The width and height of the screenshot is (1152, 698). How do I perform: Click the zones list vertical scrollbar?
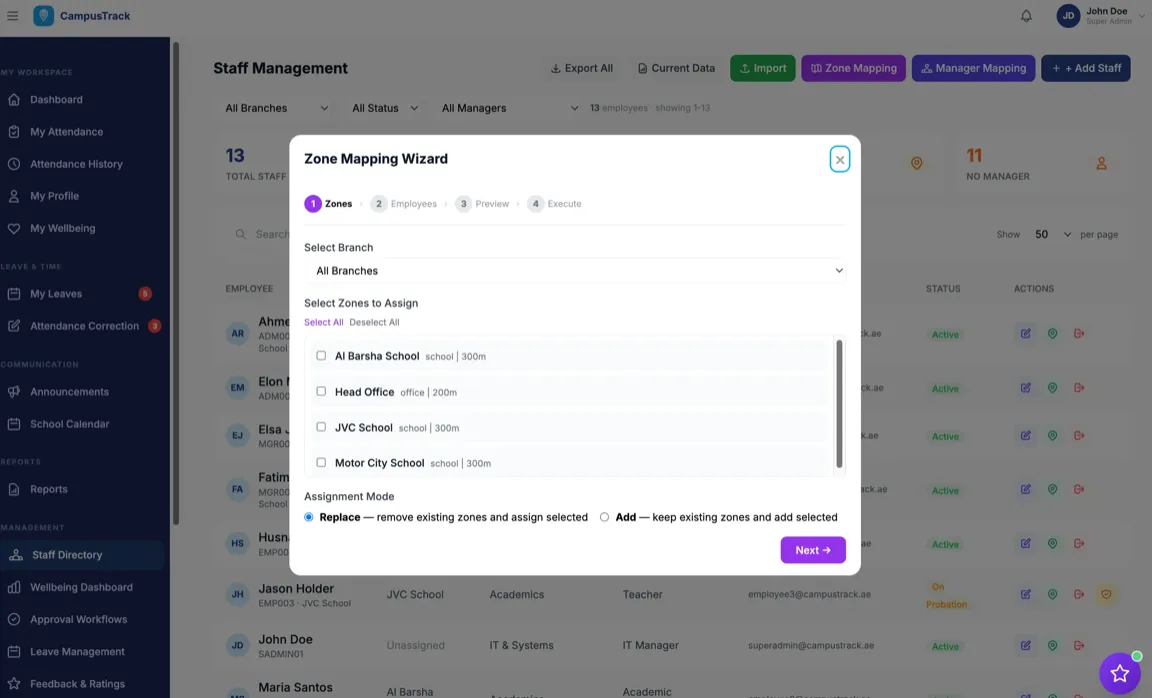click(x=839, y=404)
